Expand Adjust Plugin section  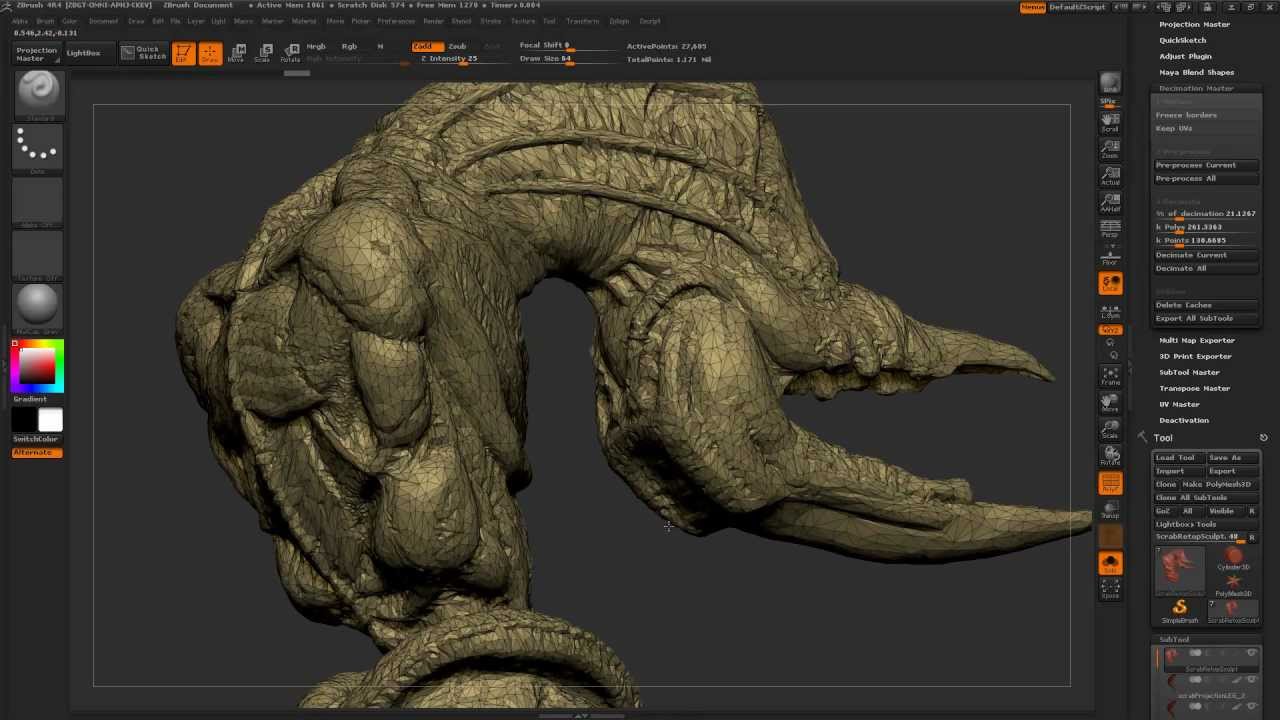coord(1185,56)
